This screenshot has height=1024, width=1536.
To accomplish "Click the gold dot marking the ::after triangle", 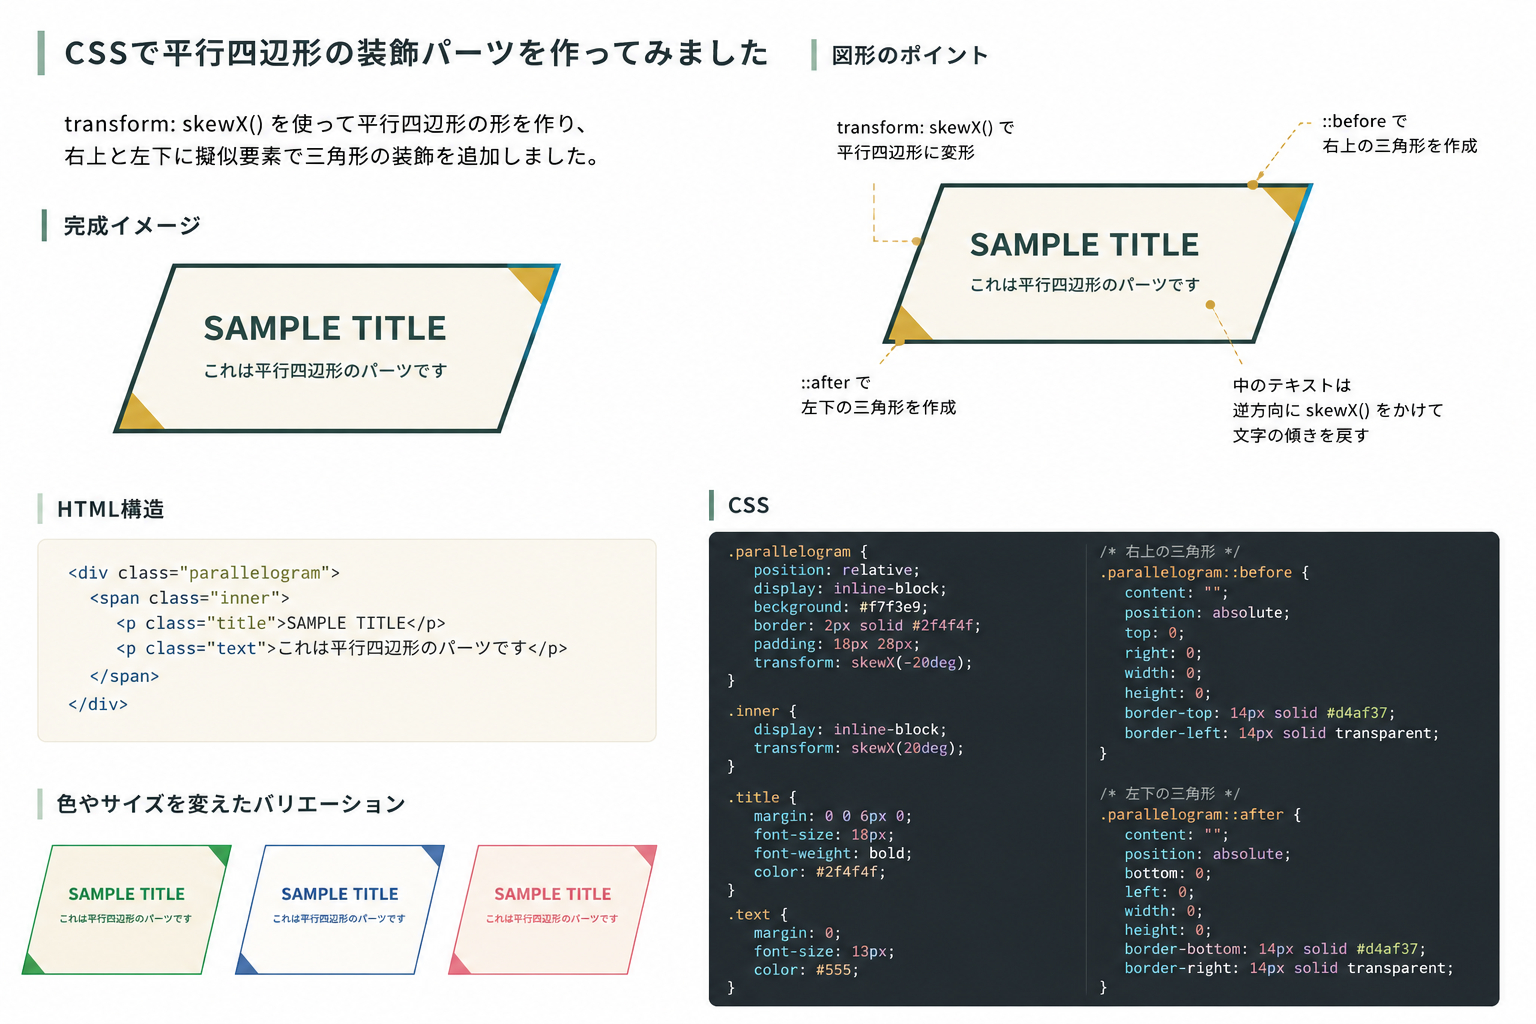I will click(x=899, y=341).
